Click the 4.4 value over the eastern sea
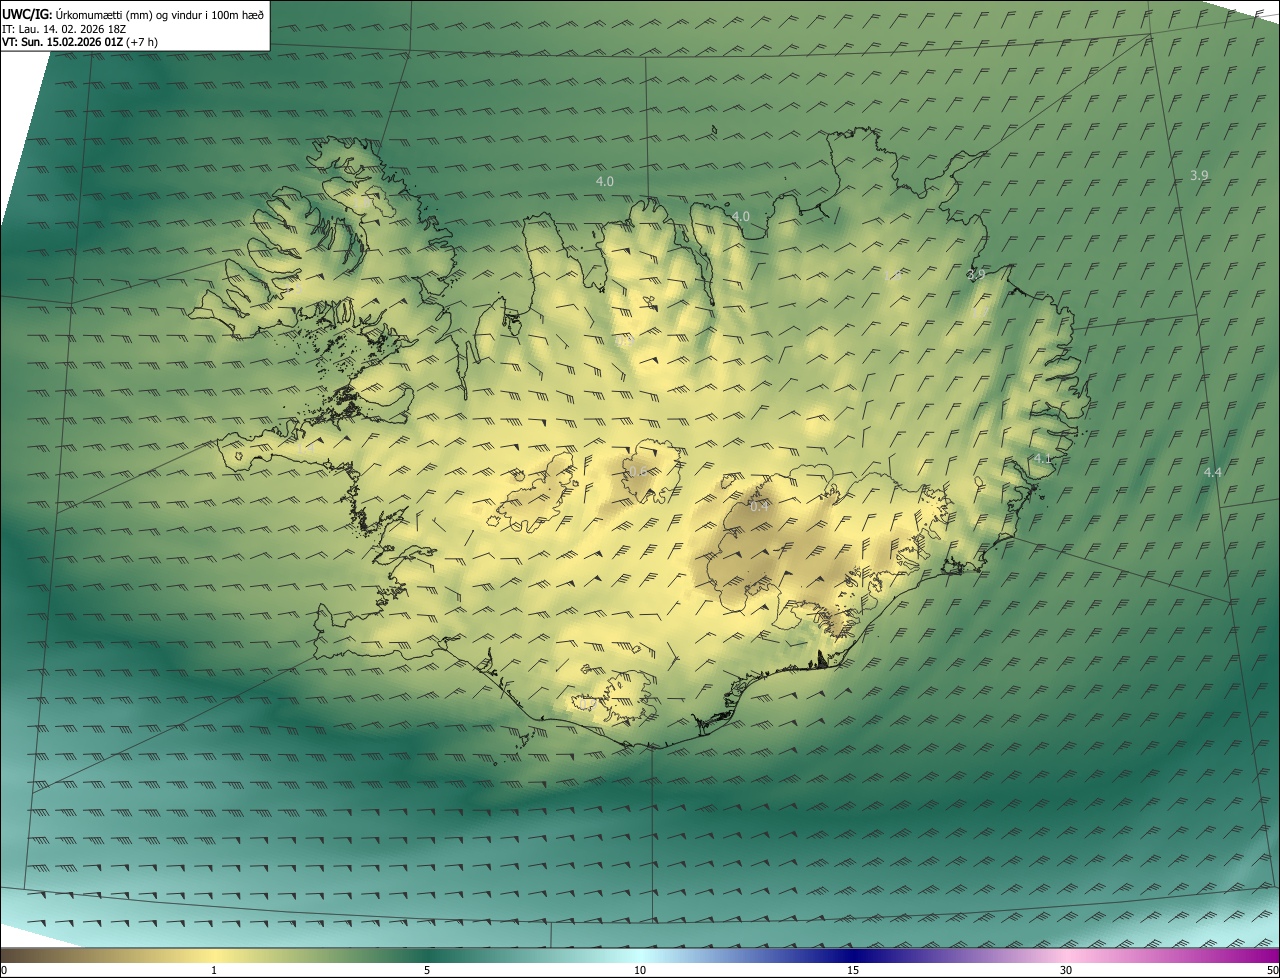Image resolution: width=1280 pixels, height=978 pixels. point(1213,472)
